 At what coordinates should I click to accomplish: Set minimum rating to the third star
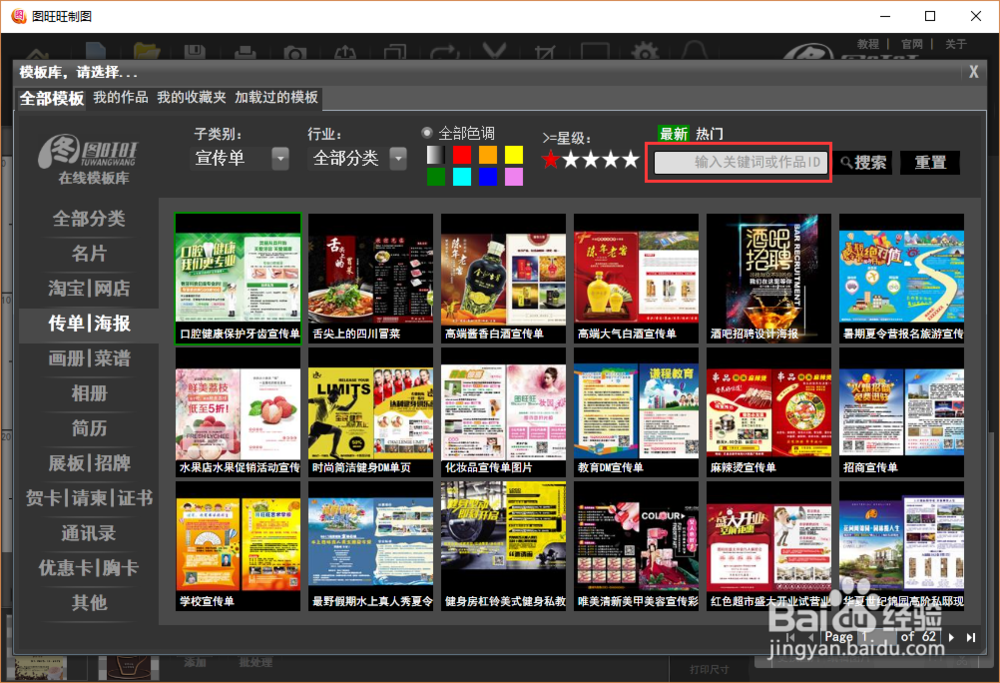pos(591,159)
